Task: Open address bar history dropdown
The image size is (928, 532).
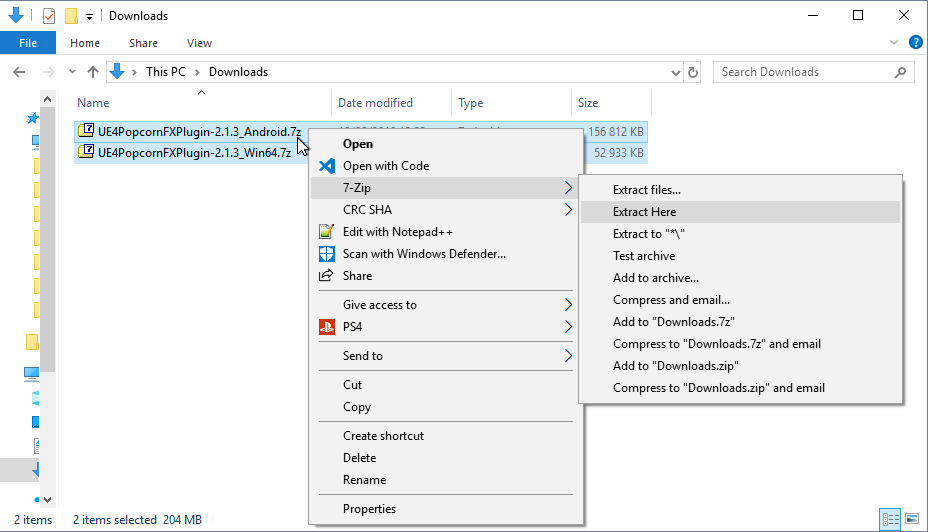Action: point(675,72)
